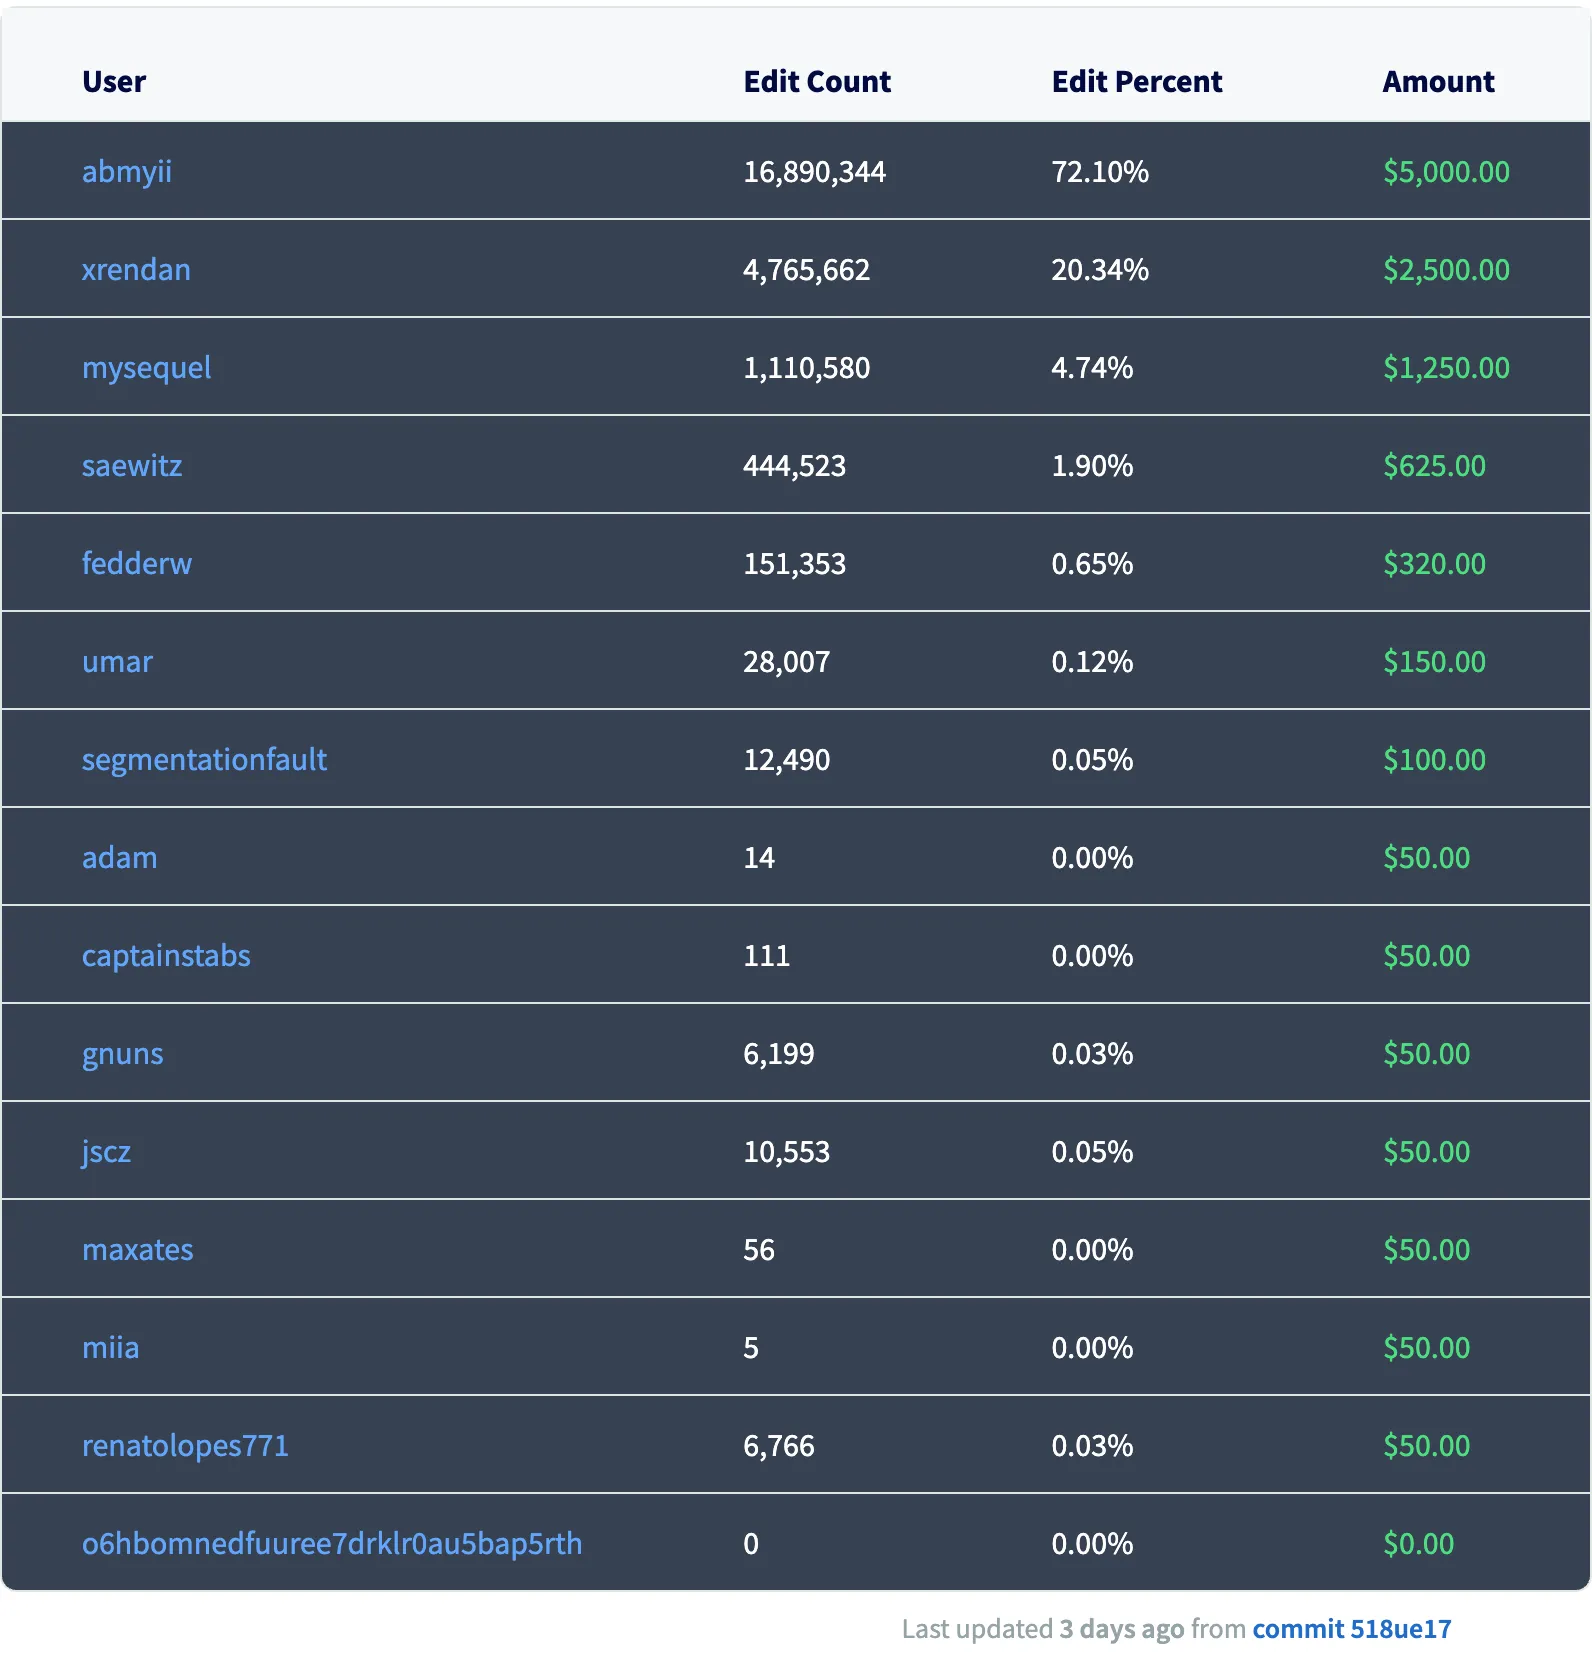Image resolution: width=1592 pixels, height=1656 pixels.
Task: Click the Edit Percent column header
Action: (x=1137, y=82)
